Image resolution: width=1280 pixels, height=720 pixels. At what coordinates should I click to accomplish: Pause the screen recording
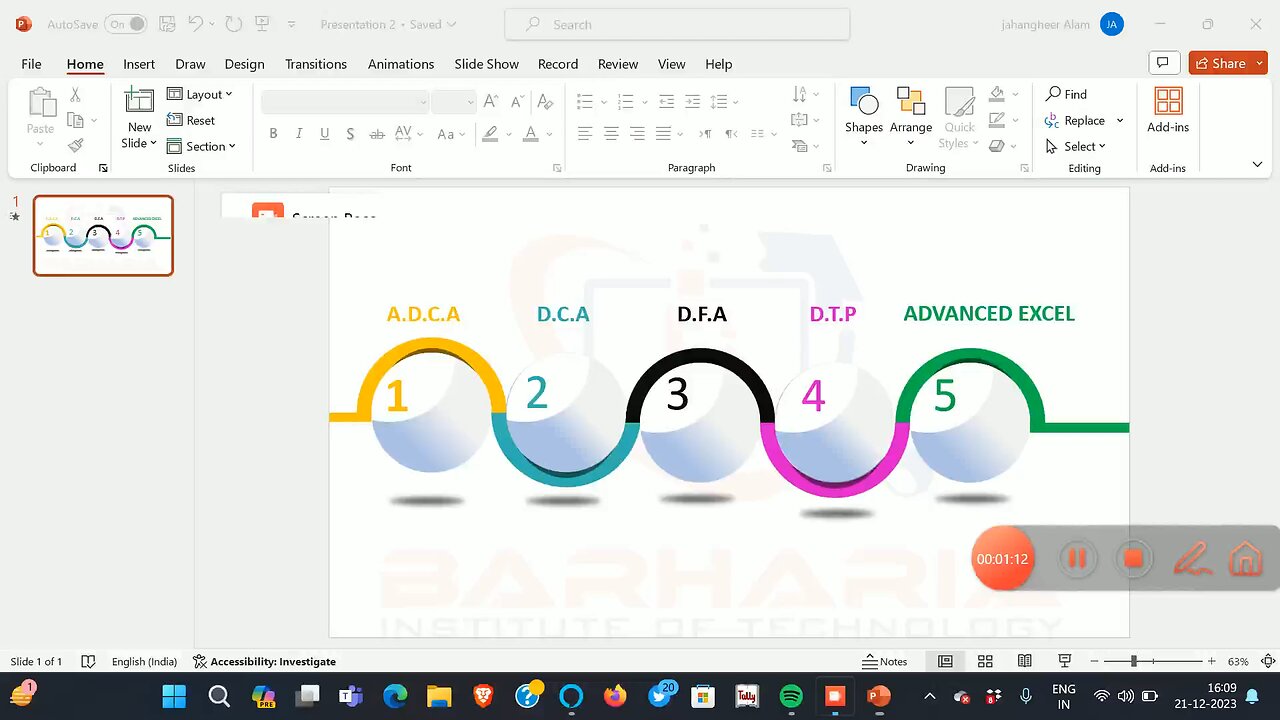pos(1077,559)
